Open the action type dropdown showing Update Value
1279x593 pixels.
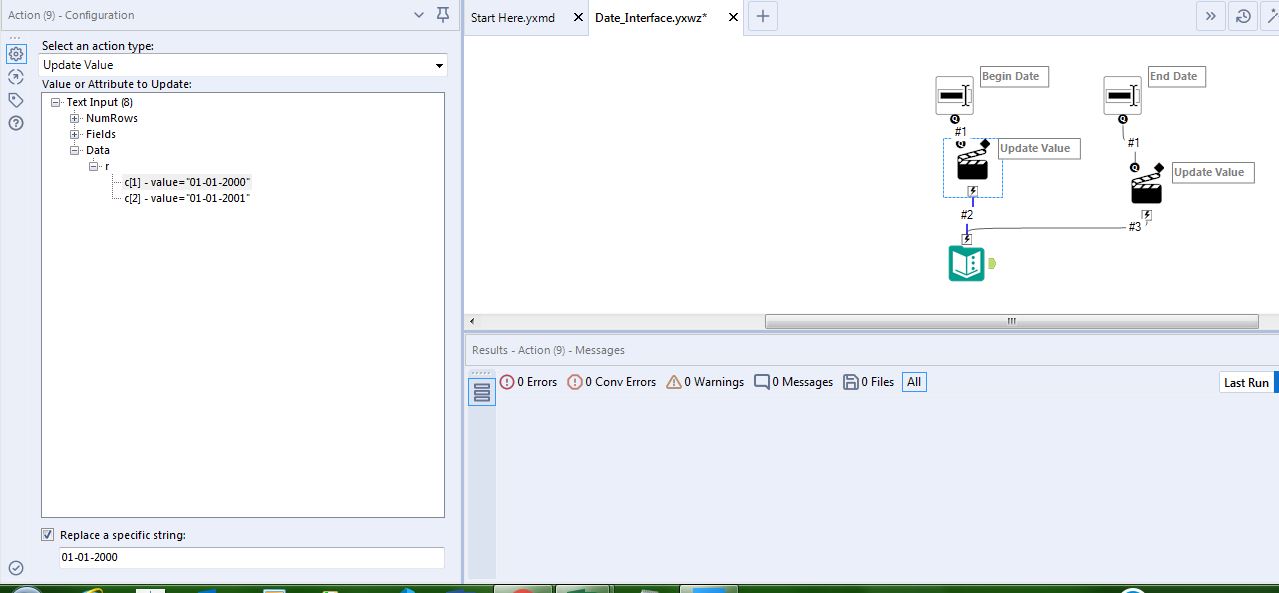click(438, 64)
